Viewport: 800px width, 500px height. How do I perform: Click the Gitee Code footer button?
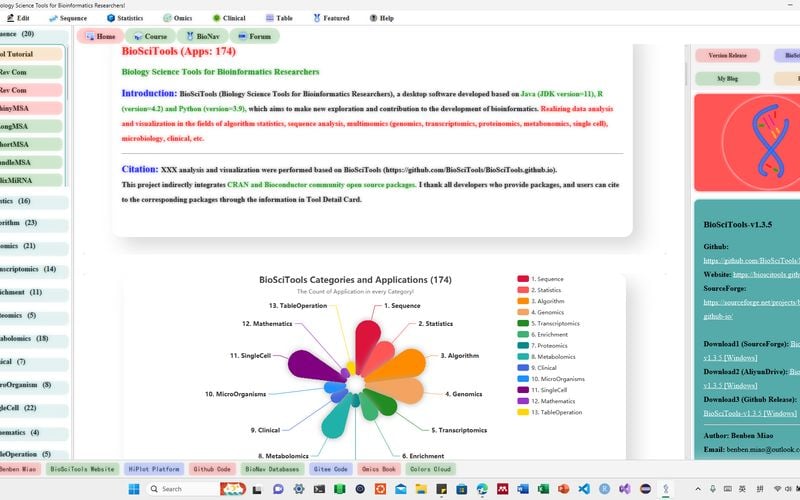(x=330, y=469)
